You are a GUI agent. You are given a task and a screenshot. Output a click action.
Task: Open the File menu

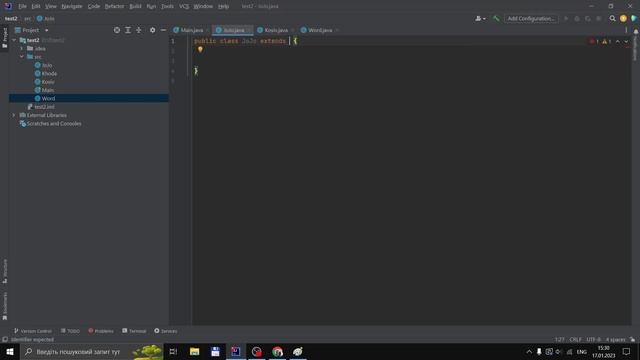tap(22, 6)
